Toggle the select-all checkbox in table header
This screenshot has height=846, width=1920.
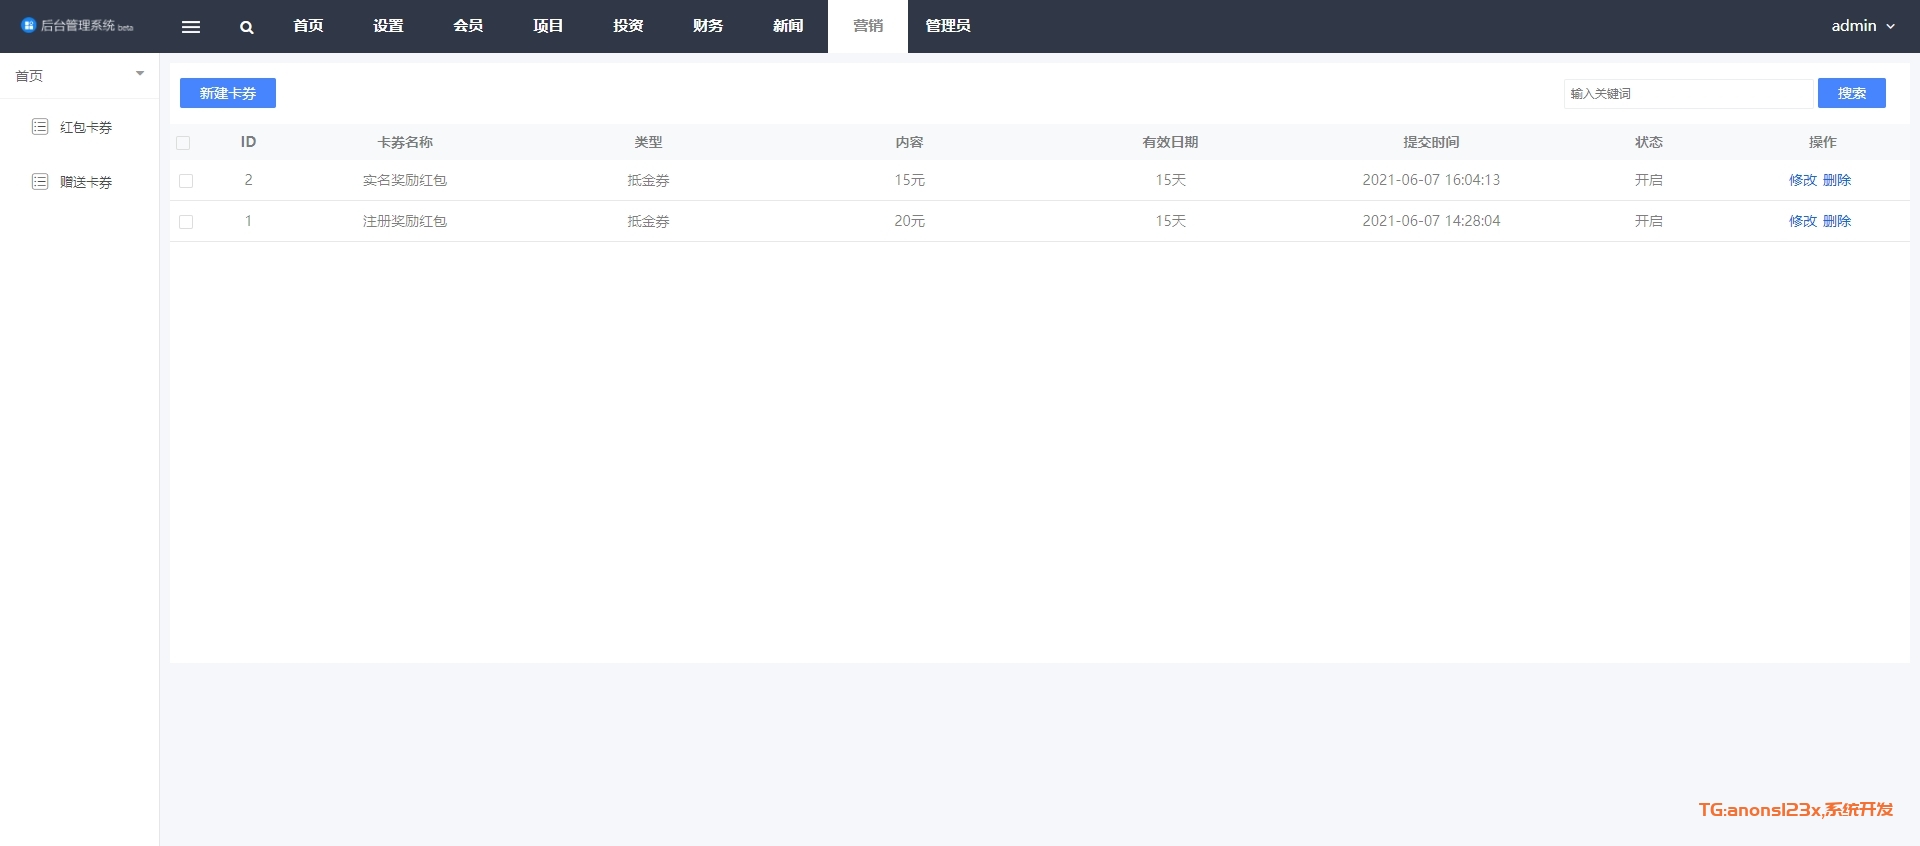click(183, 143)
